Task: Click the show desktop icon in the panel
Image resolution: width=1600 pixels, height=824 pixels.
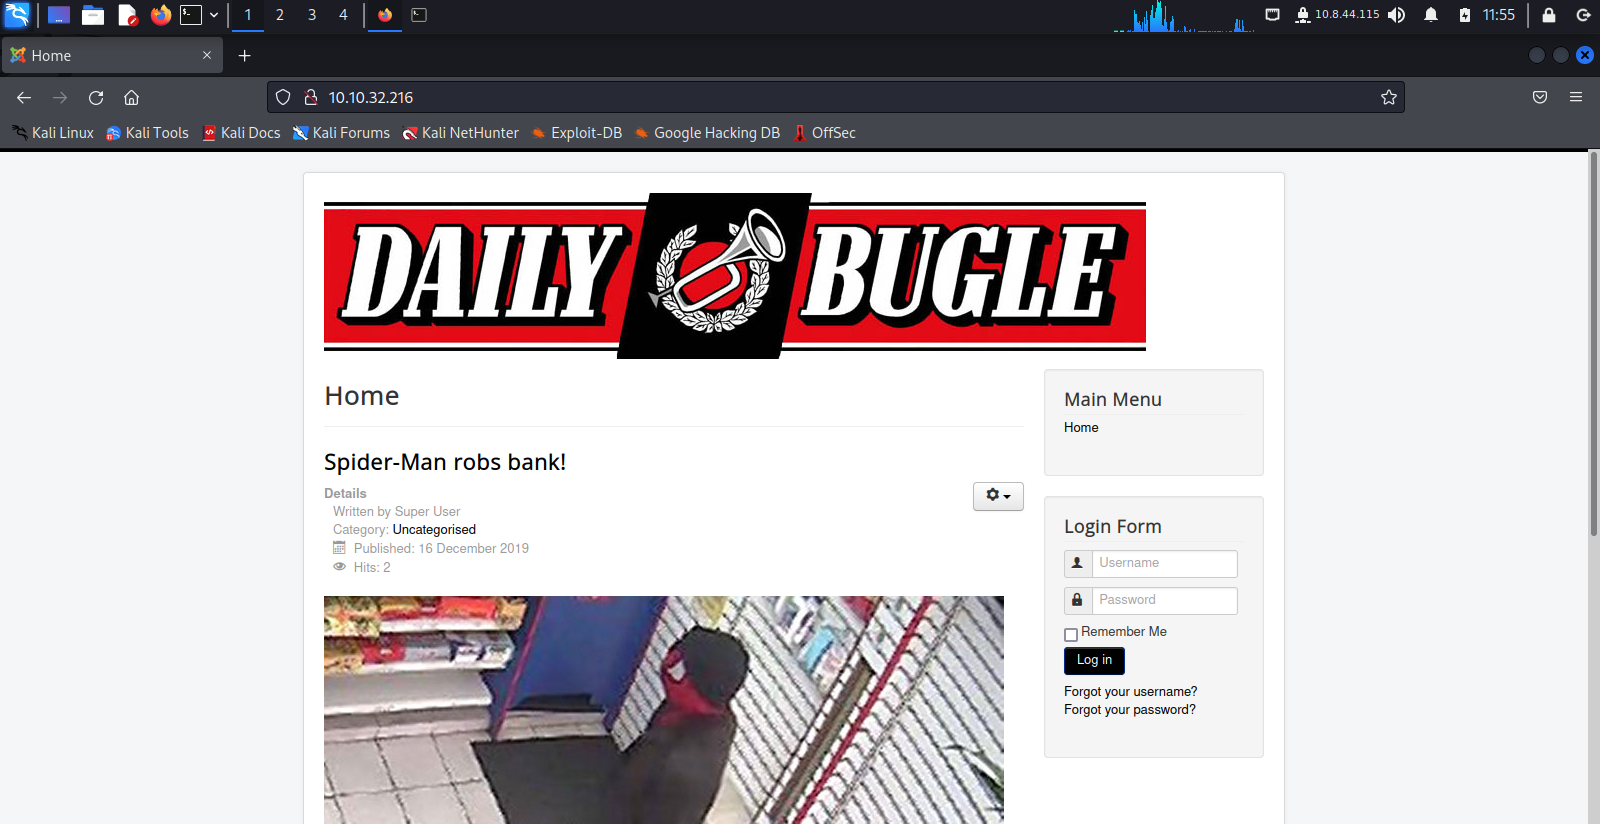Action: pyautogui.click(x=59, y=15)
